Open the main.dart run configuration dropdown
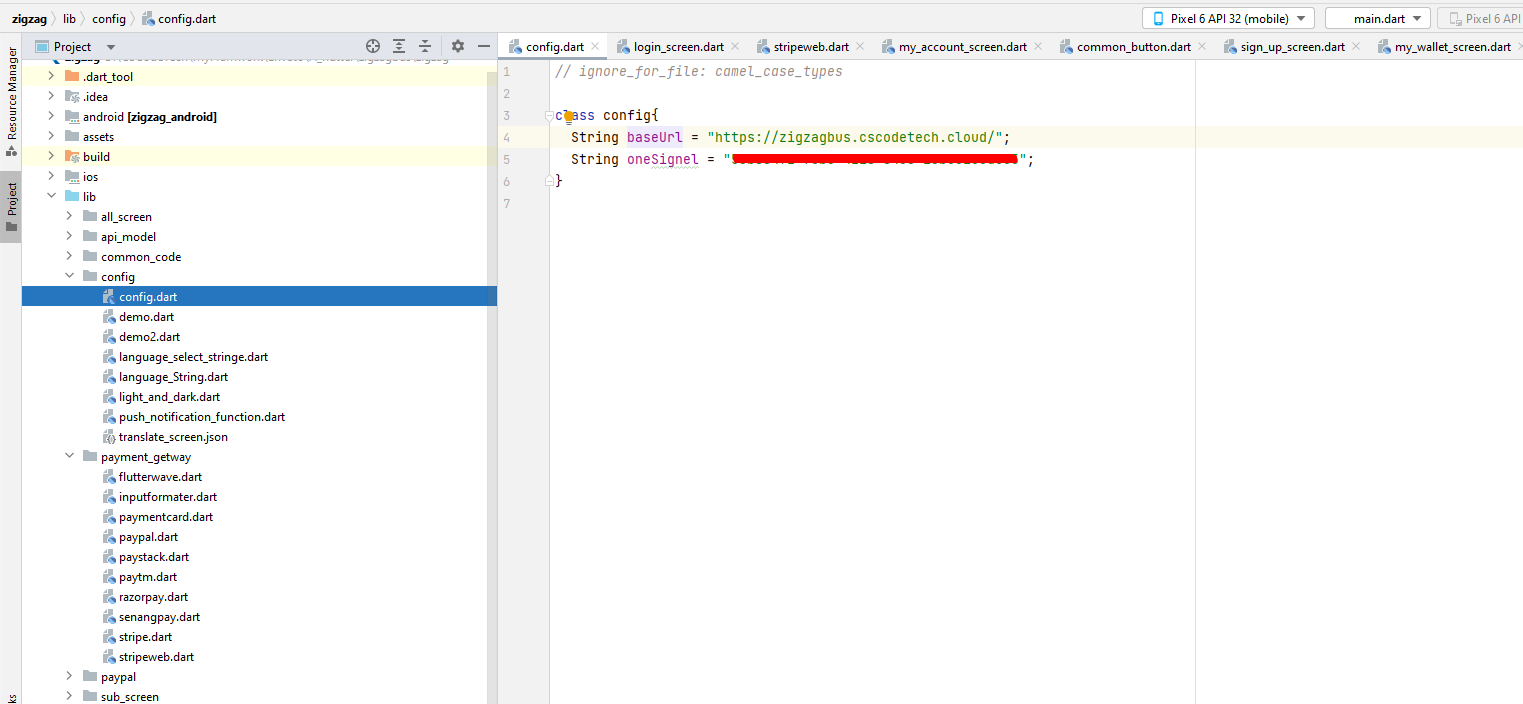The height and width of the screenshot is (704, 1523). pyautogui.click(x=1377, y=18)
